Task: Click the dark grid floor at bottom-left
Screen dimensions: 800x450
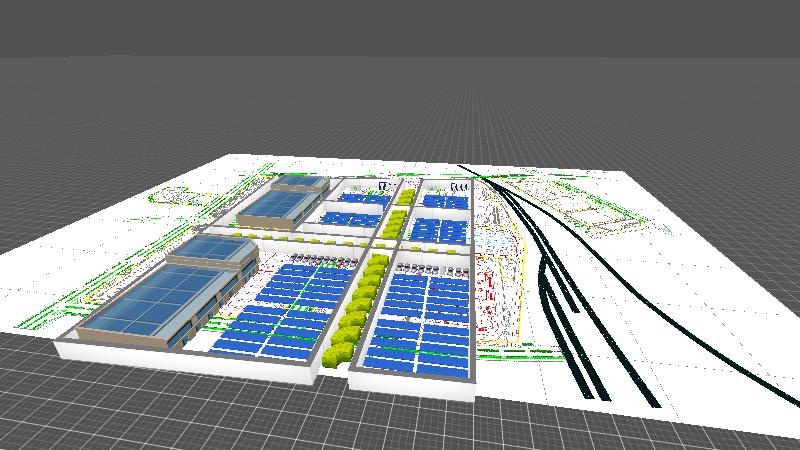Action: coord(100,400)
